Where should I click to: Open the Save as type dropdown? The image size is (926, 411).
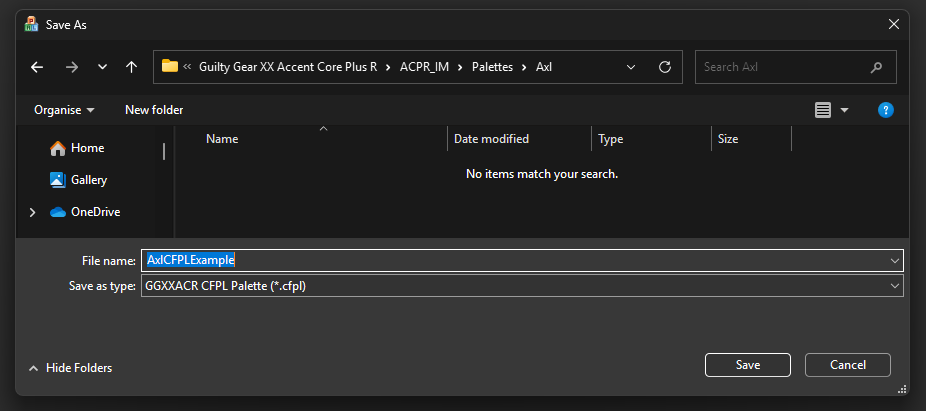[x=893, y=286]
